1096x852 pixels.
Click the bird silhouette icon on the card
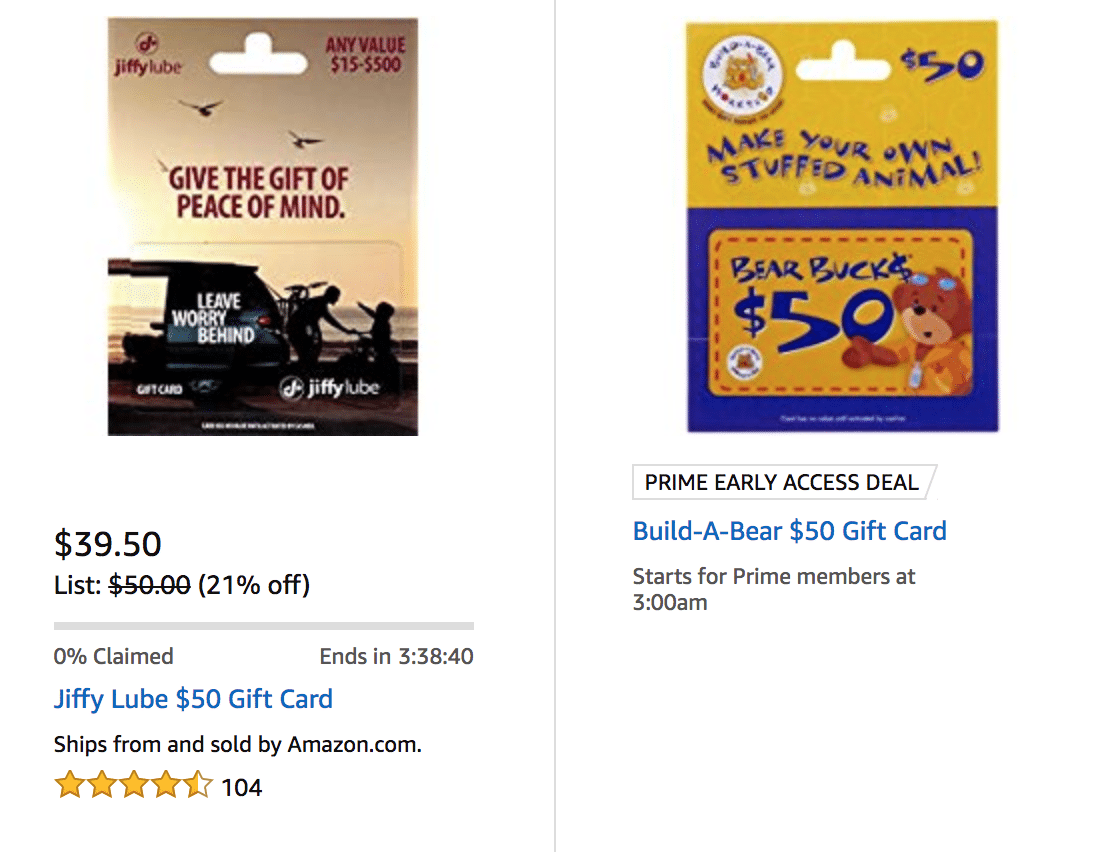tap(203, 107)
